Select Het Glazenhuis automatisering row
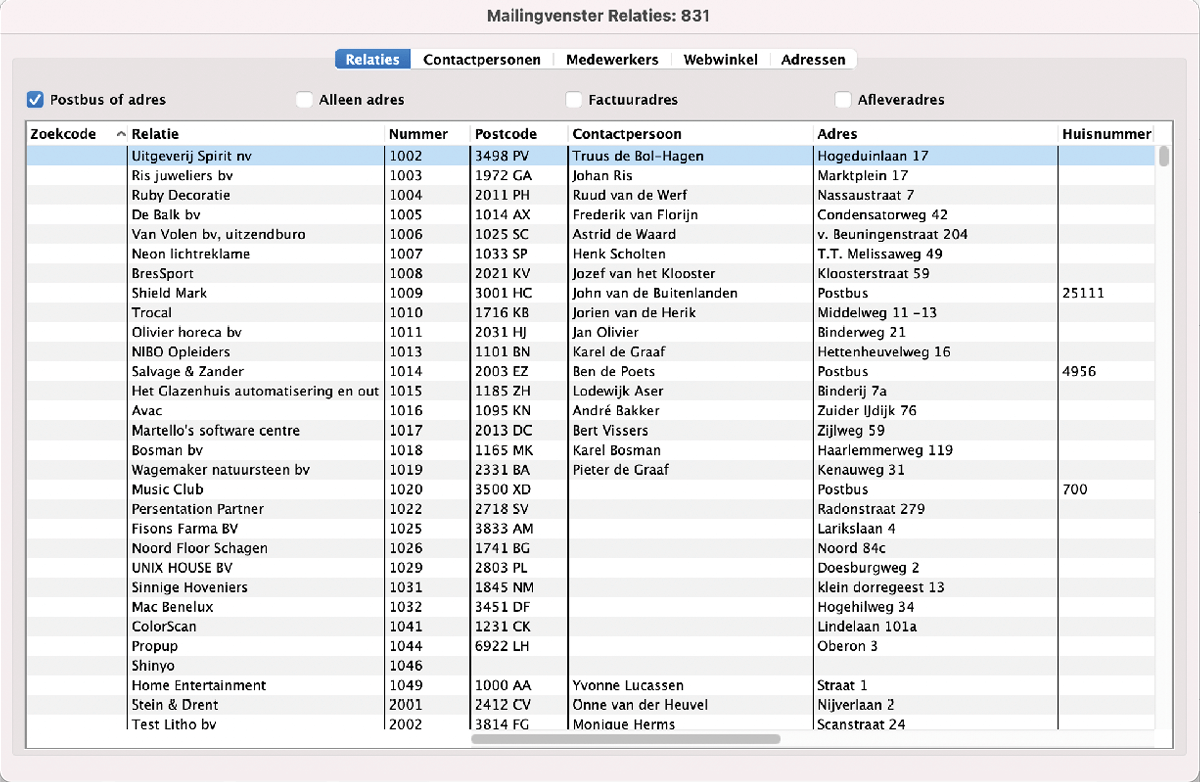Screen dimensions: 1200x782 (590, 391)
